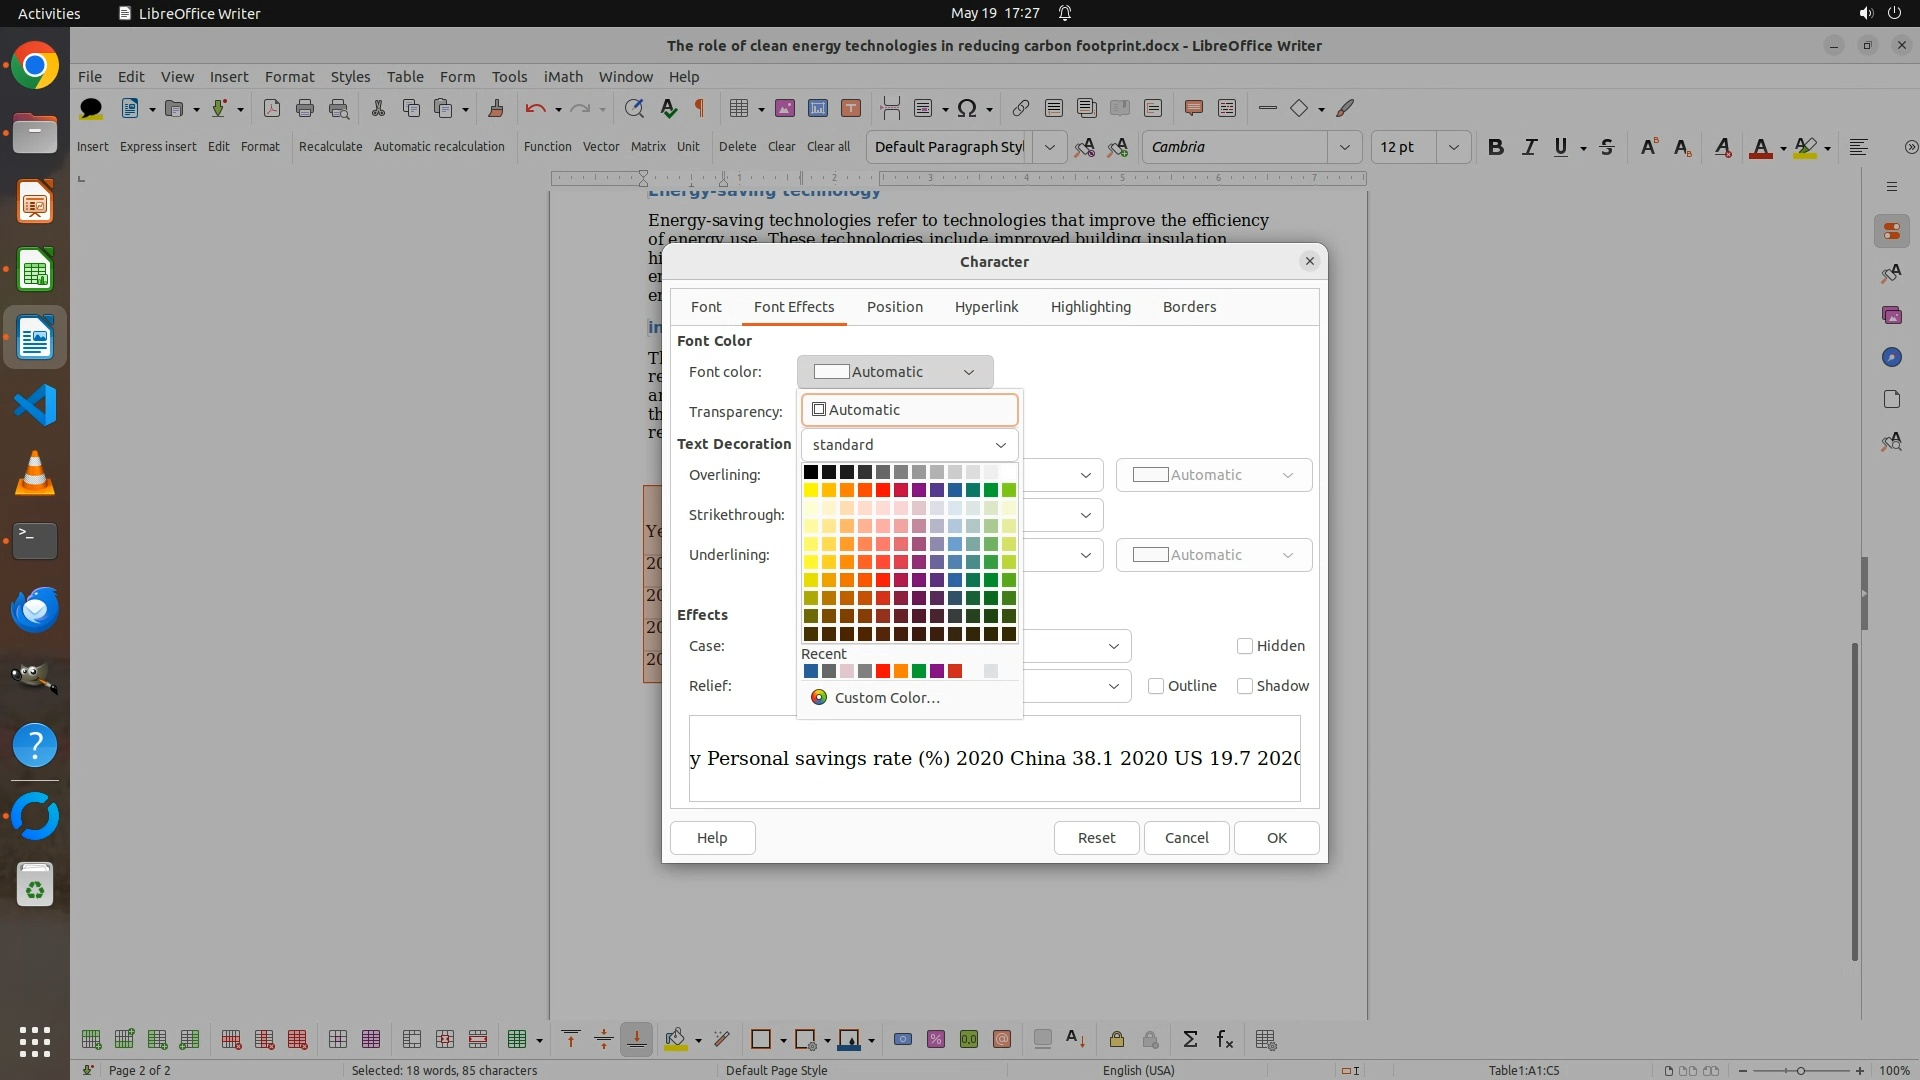1920x1080 pixels.
Task: Open the sidebar Navigator compass icon
Action: (x=1891, y=357)
